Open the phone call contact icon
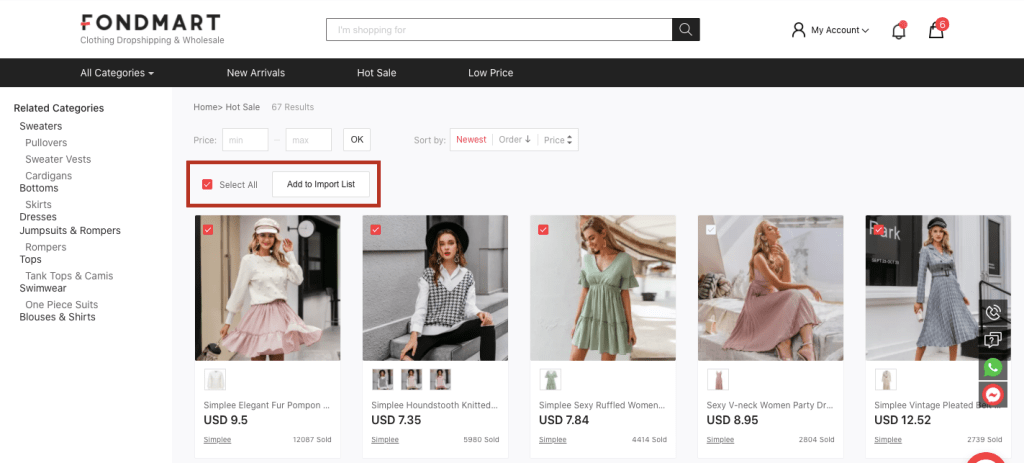The image size is (1024, 463). pos(993,312)
